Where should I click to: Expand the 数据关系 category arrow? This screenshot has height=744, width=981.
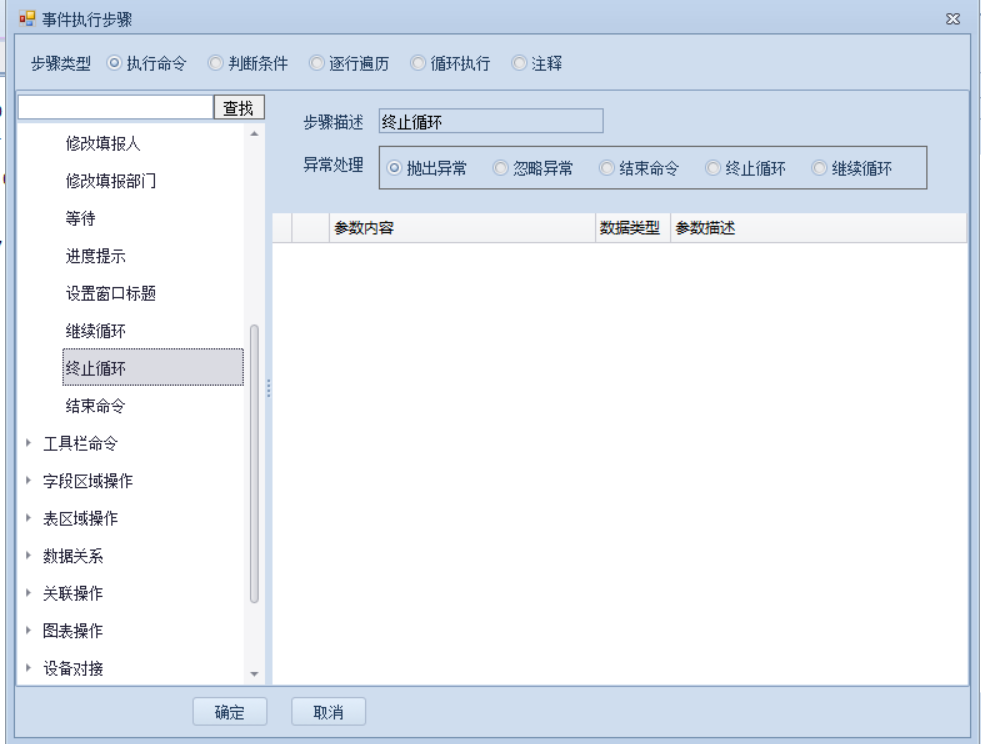[29, 557]
